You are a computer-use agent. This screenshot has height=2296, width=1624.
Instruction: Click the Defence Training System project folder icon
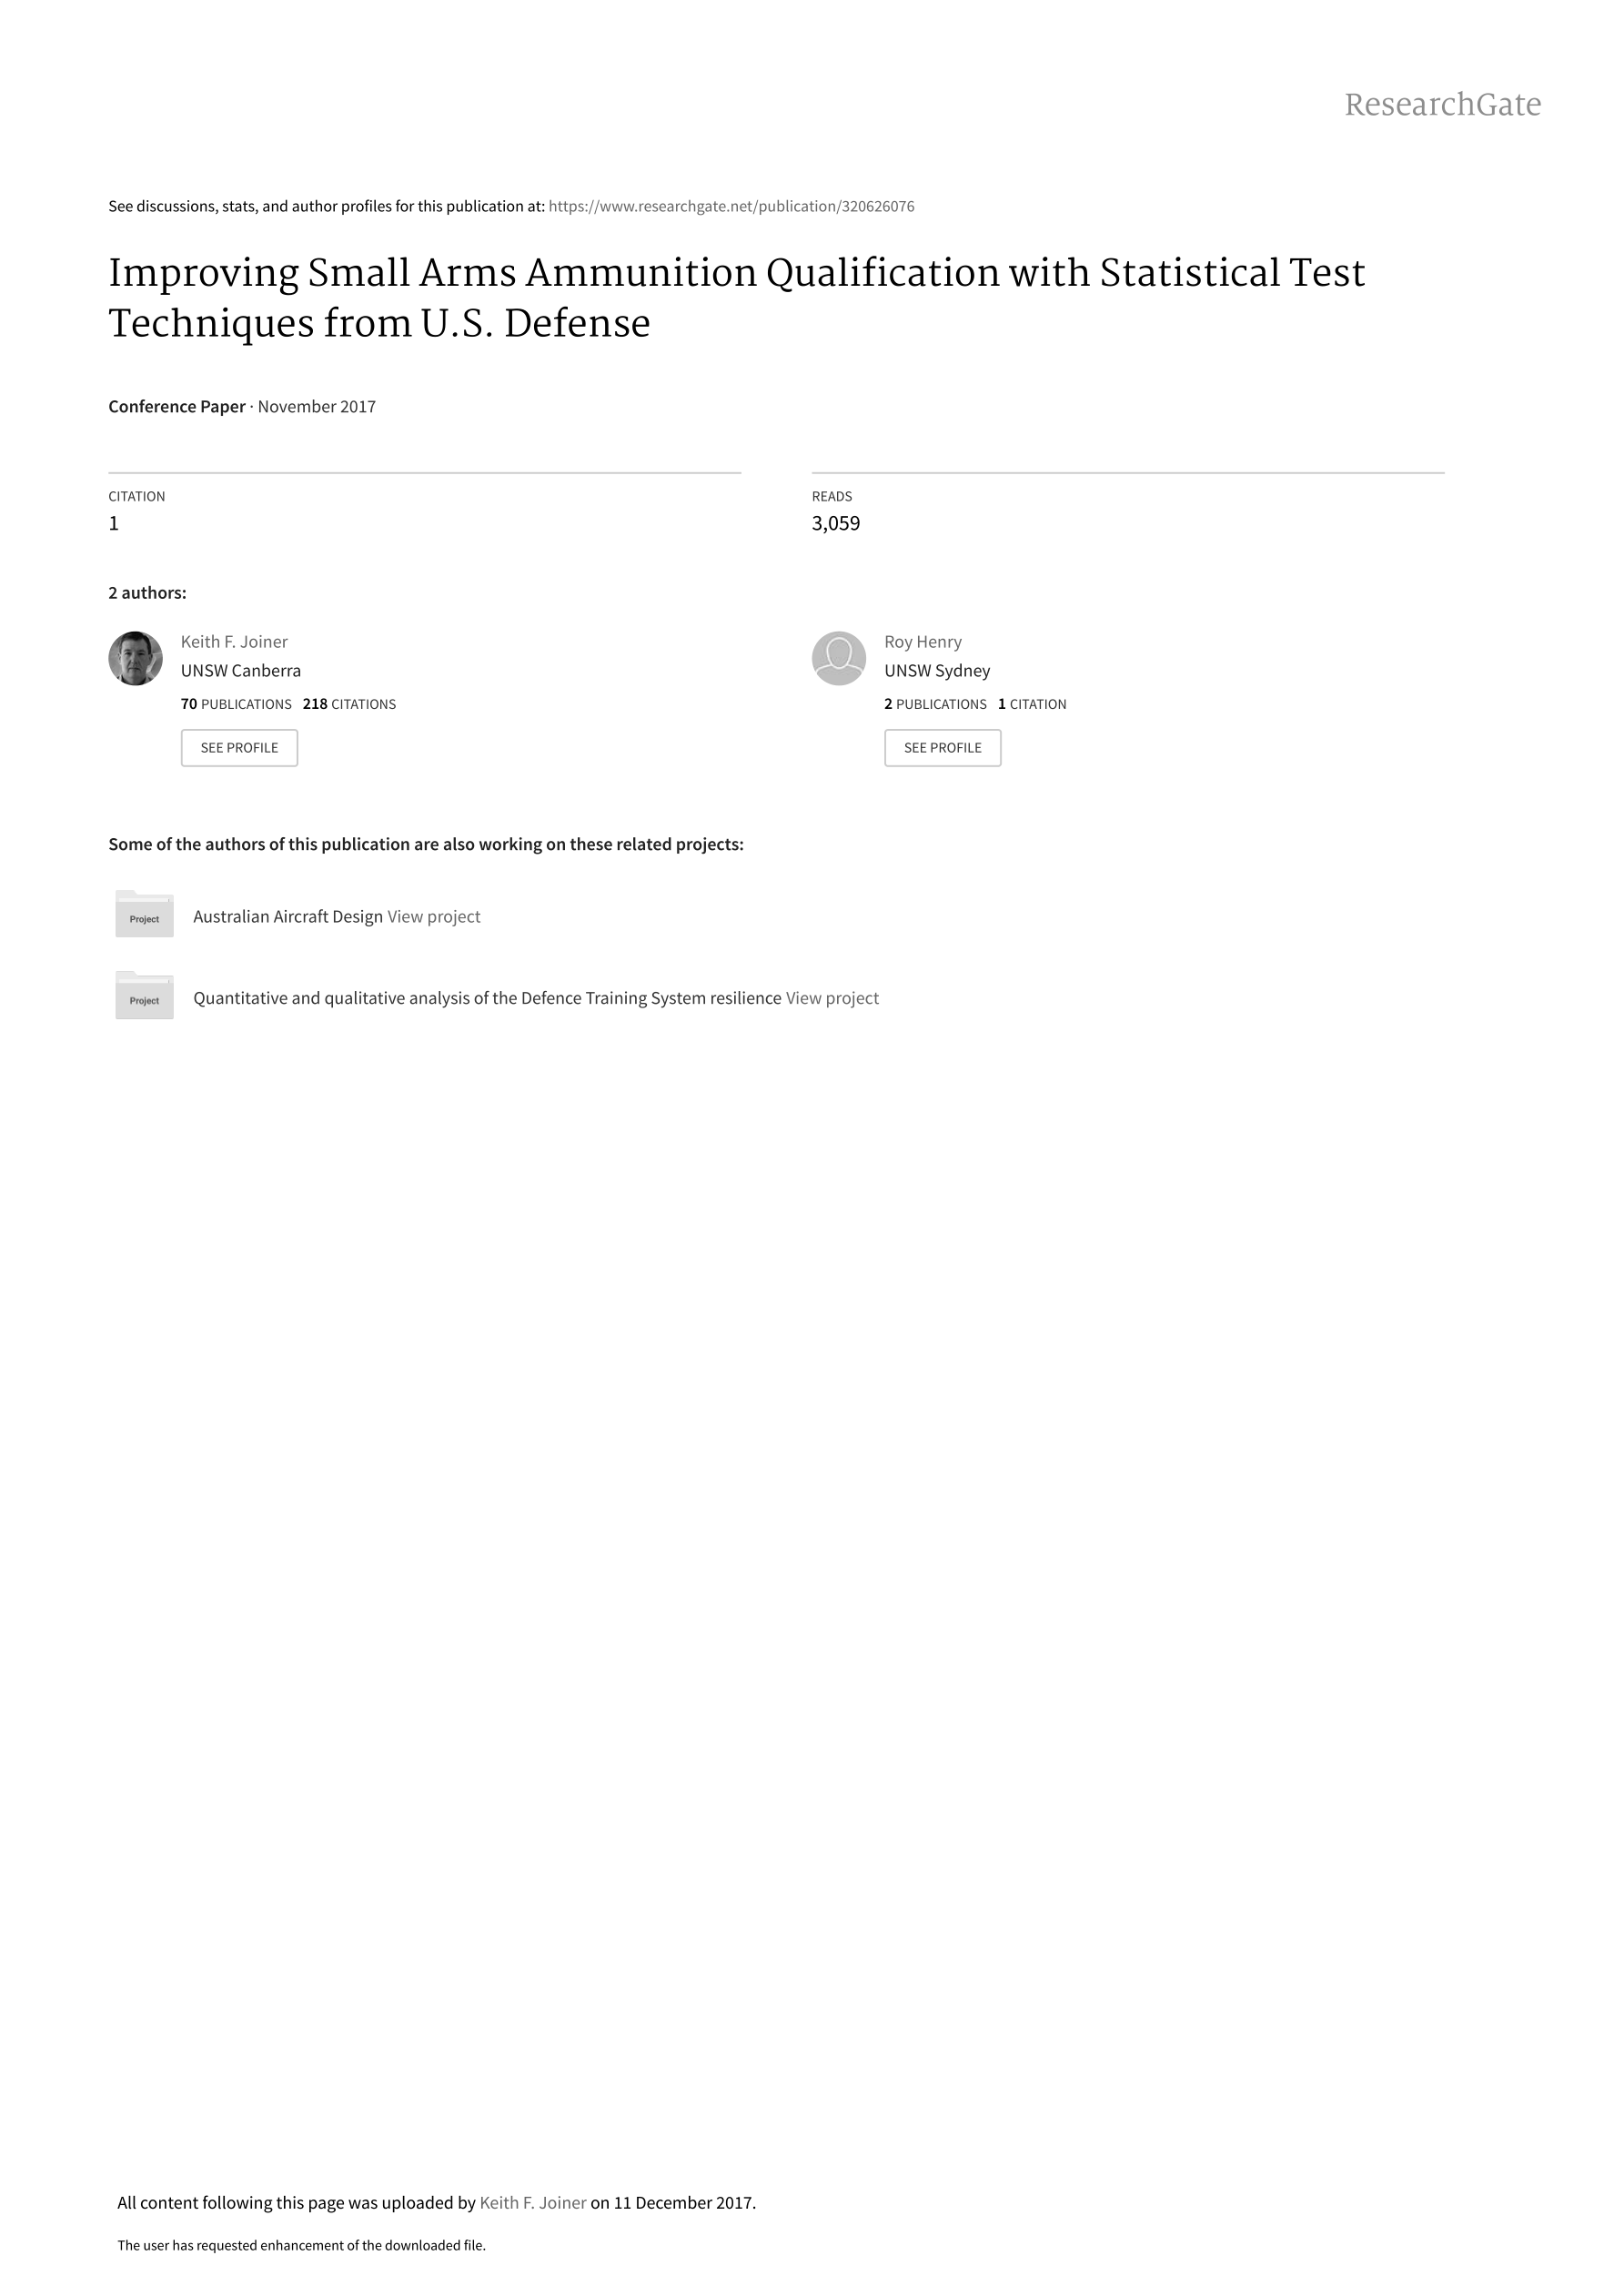coord(144,995)
